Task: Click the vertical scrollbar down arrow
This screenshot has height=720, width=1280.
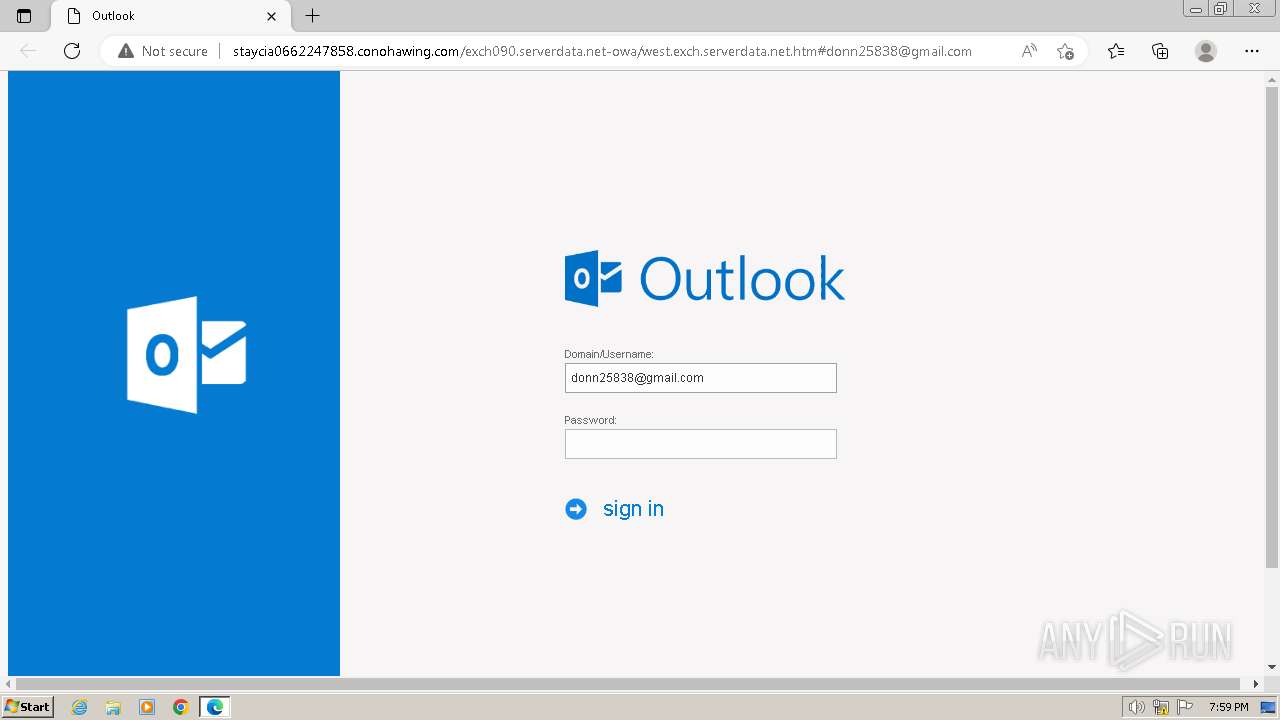Action: click(x=1272, y=667)
